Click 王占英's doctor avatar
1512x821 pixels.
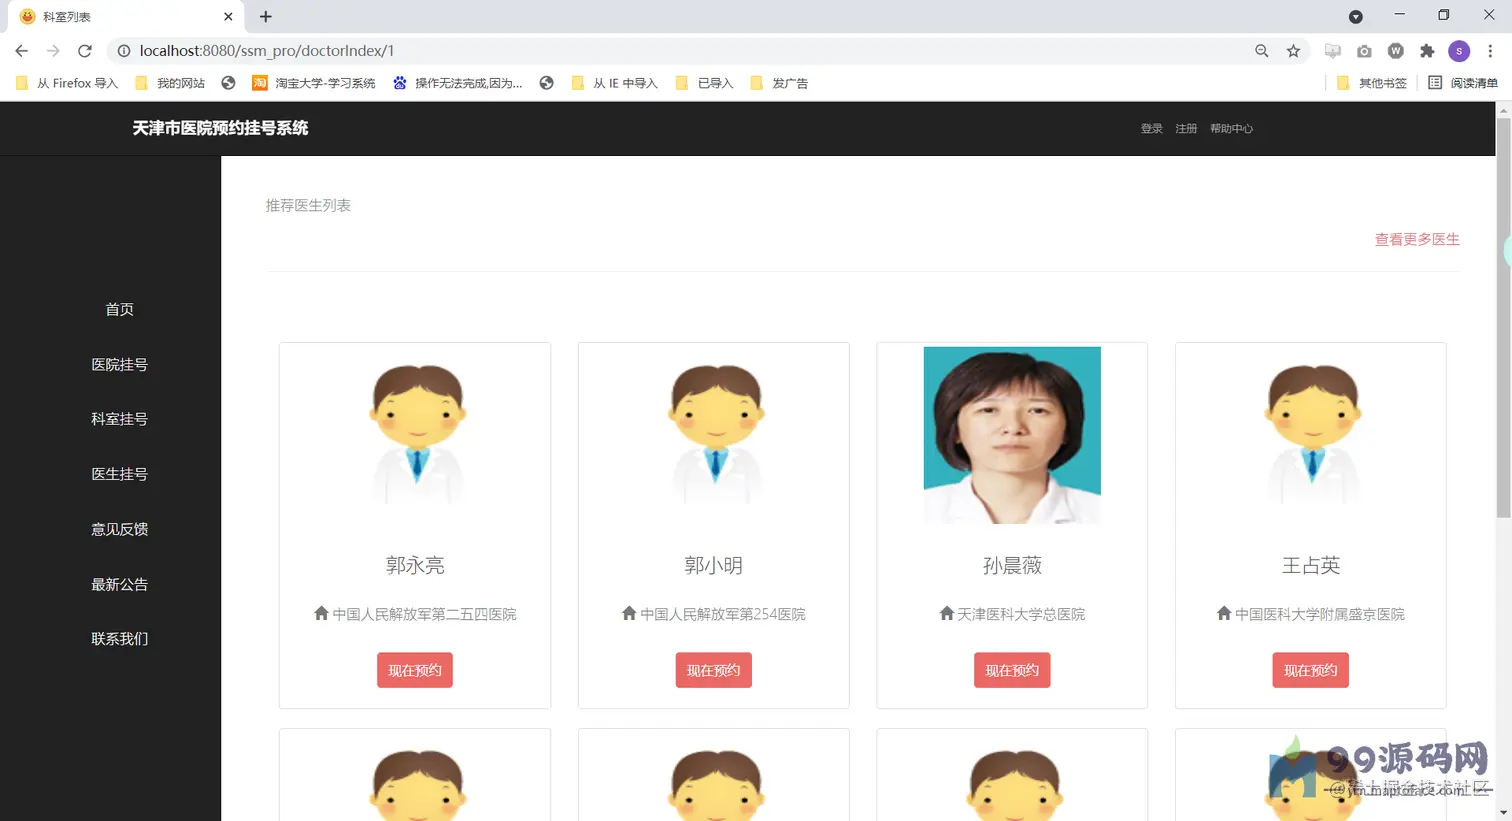pos(1311,434)
